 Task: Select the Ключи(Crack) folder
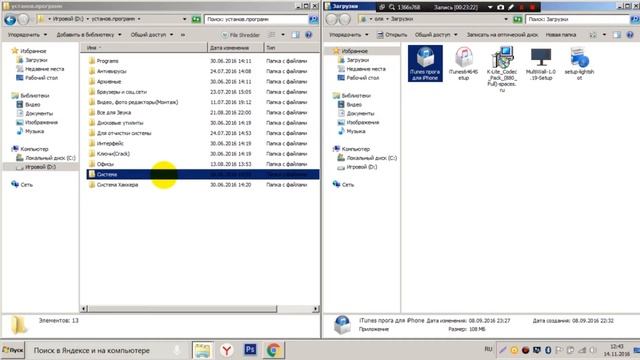113,154
